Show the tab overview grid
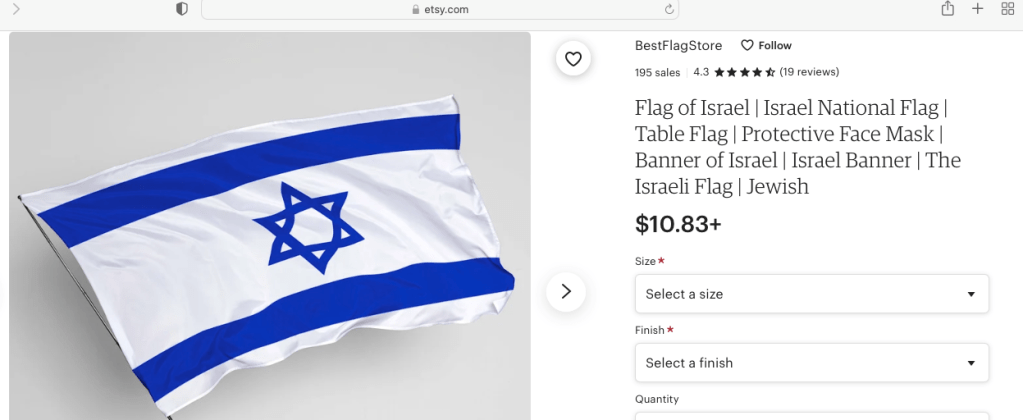Screen dimensions: 1023x420 click(x=1007, y=9)
